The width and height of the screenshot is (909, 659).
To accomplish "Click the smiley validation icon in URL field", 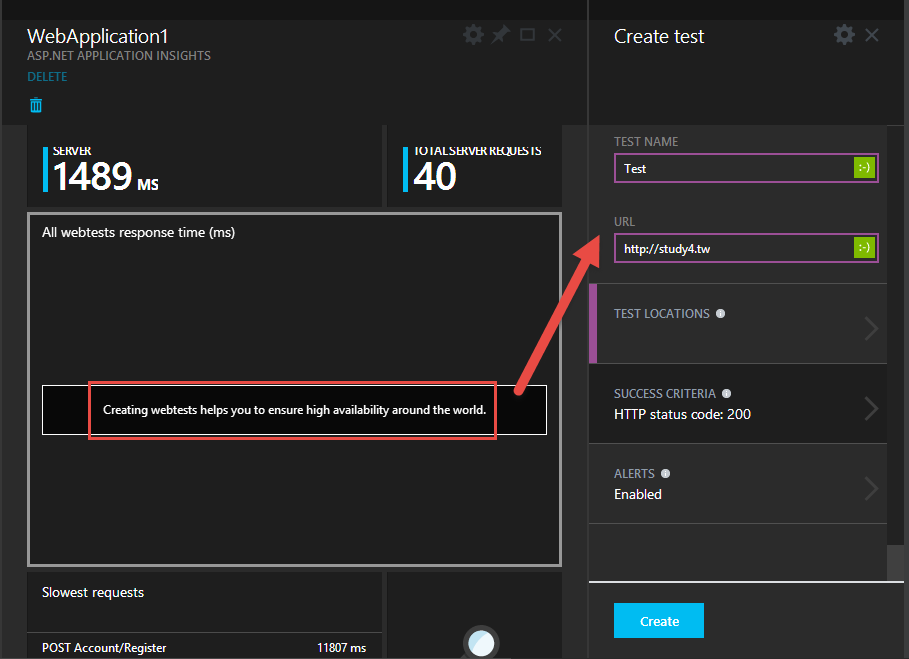I will 864,248.
